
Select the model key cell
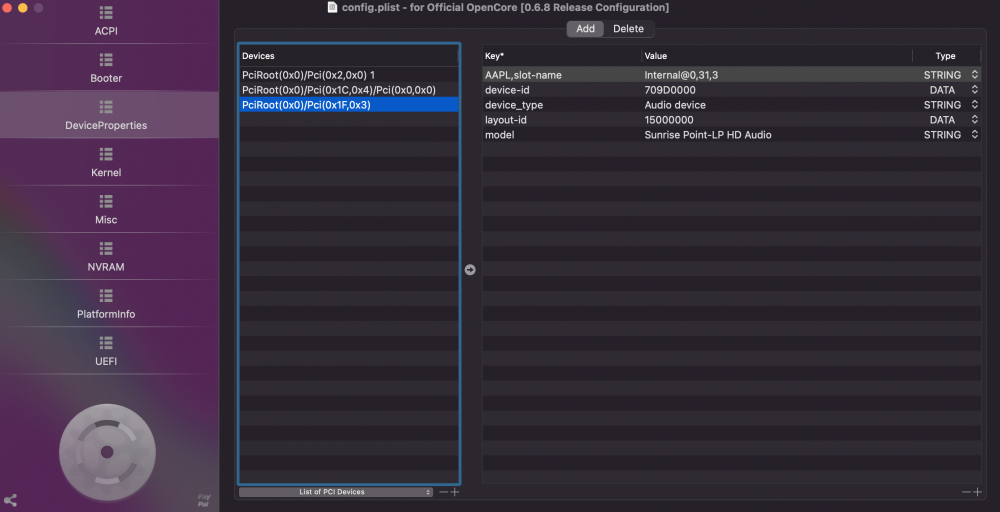coord(499,135)
